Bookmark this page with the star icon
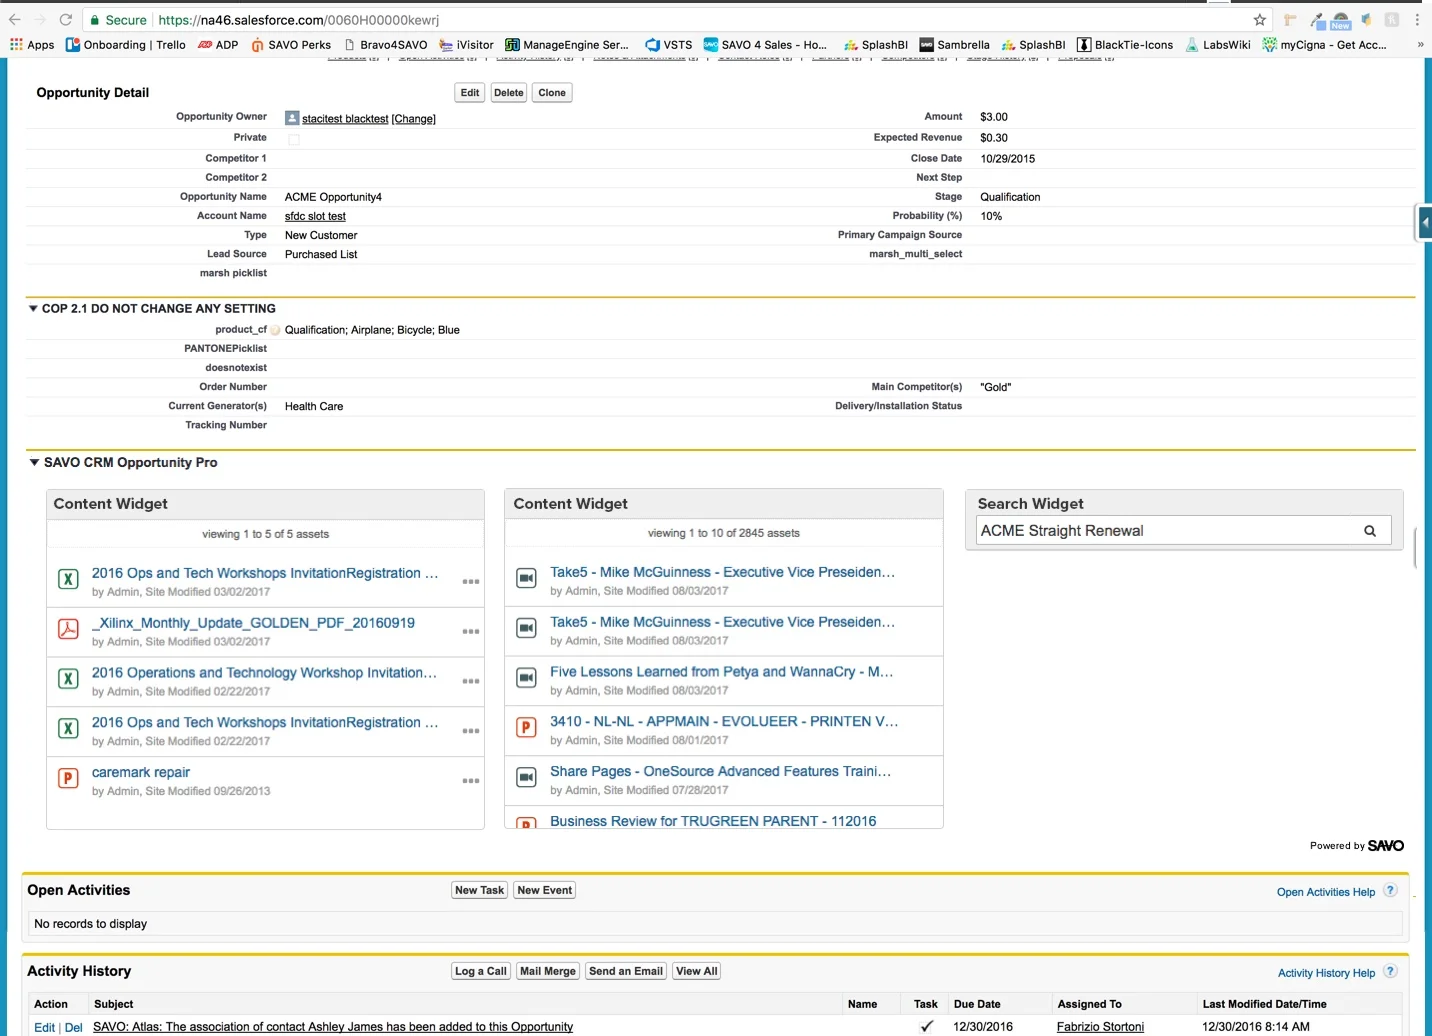Image resolution: width=1432 pixels, height=1036 pixels. point(1260,20)
